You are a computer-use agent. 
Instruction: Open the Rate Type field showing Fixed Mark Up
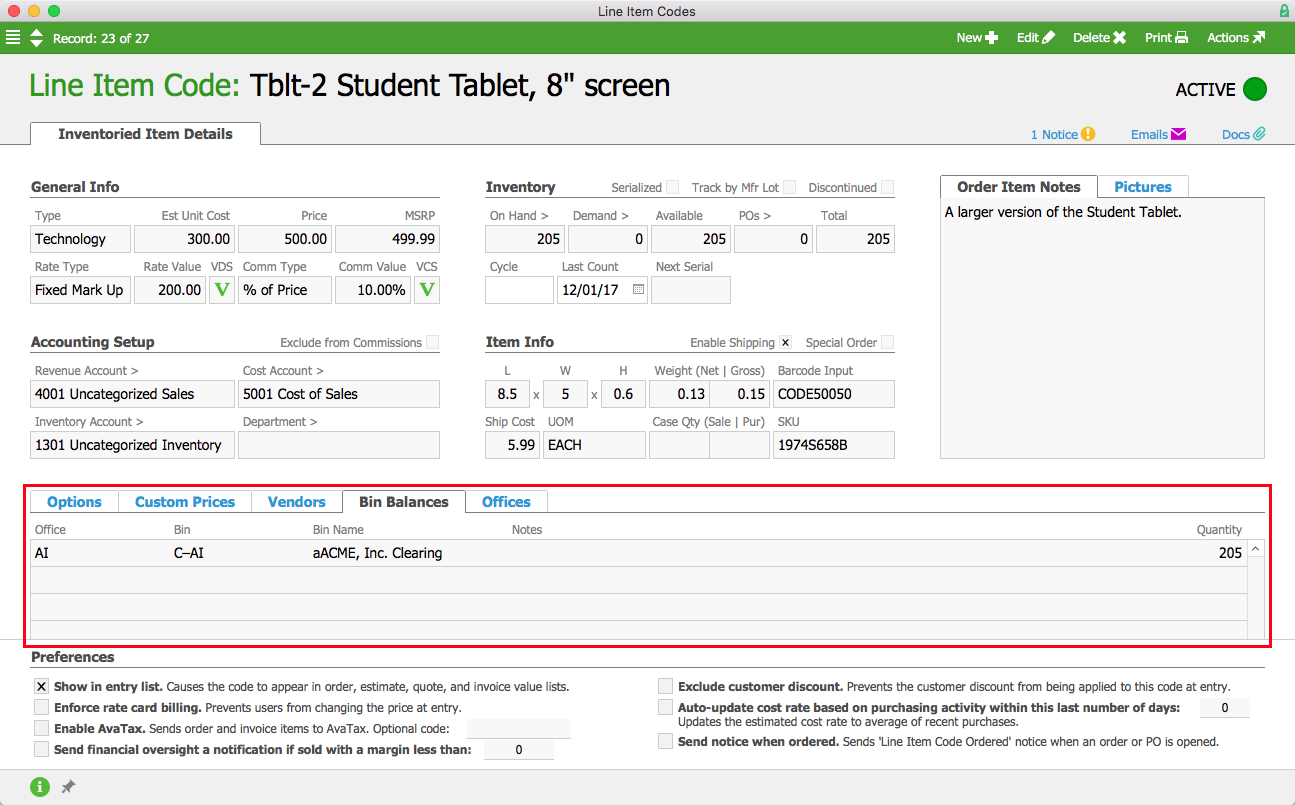pos(81,290)
